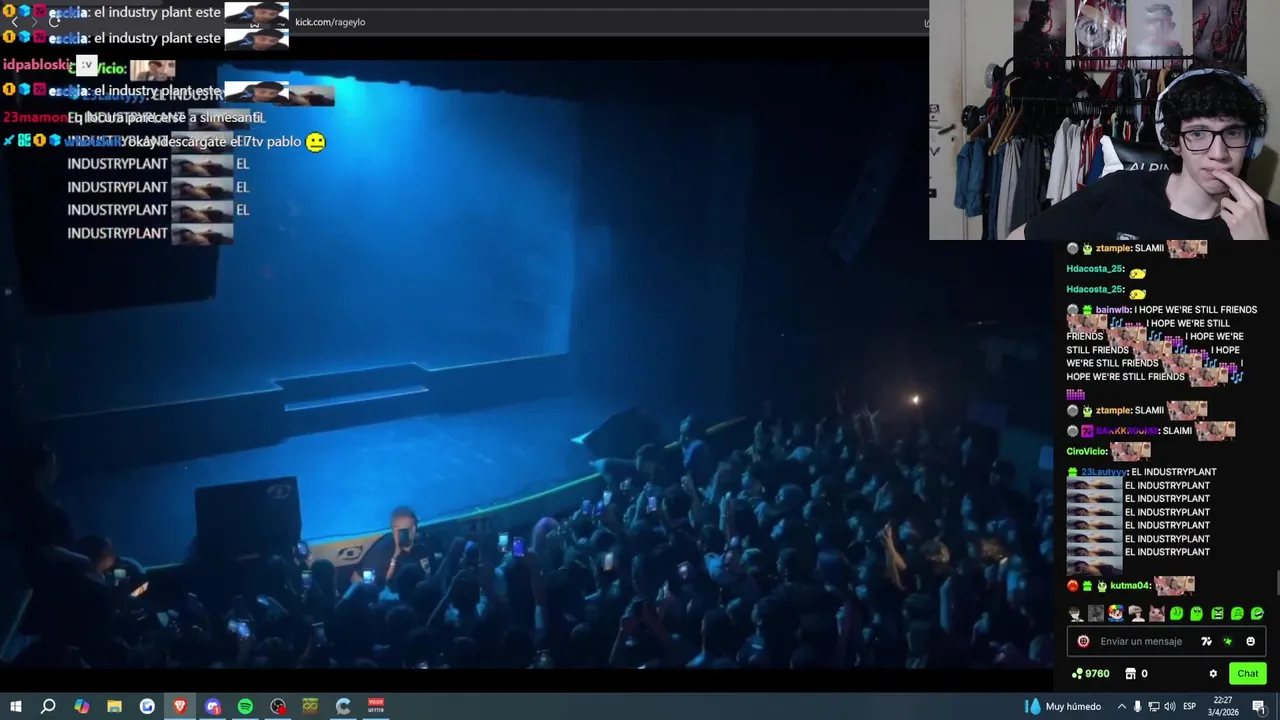This screenshot has width=1280, height=720.
Task: Switch the ESP keyboard language
Action: pos(1190,706)
